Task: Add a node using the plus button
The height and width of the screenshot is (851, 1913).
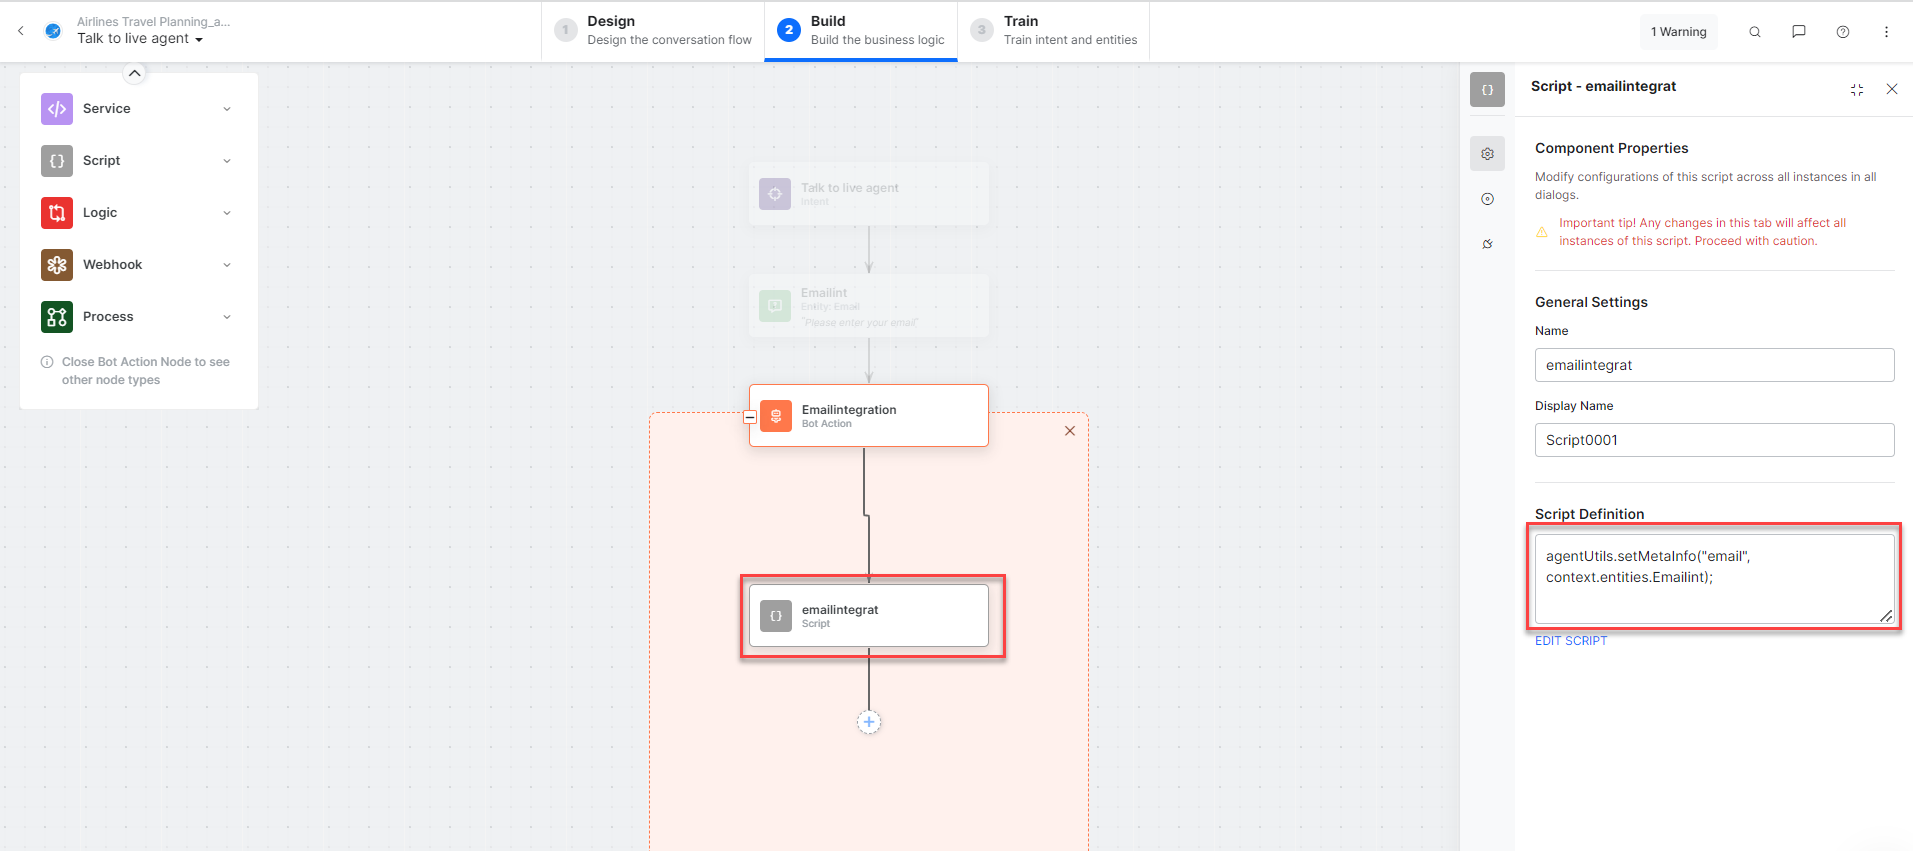Action: point(869,722)
